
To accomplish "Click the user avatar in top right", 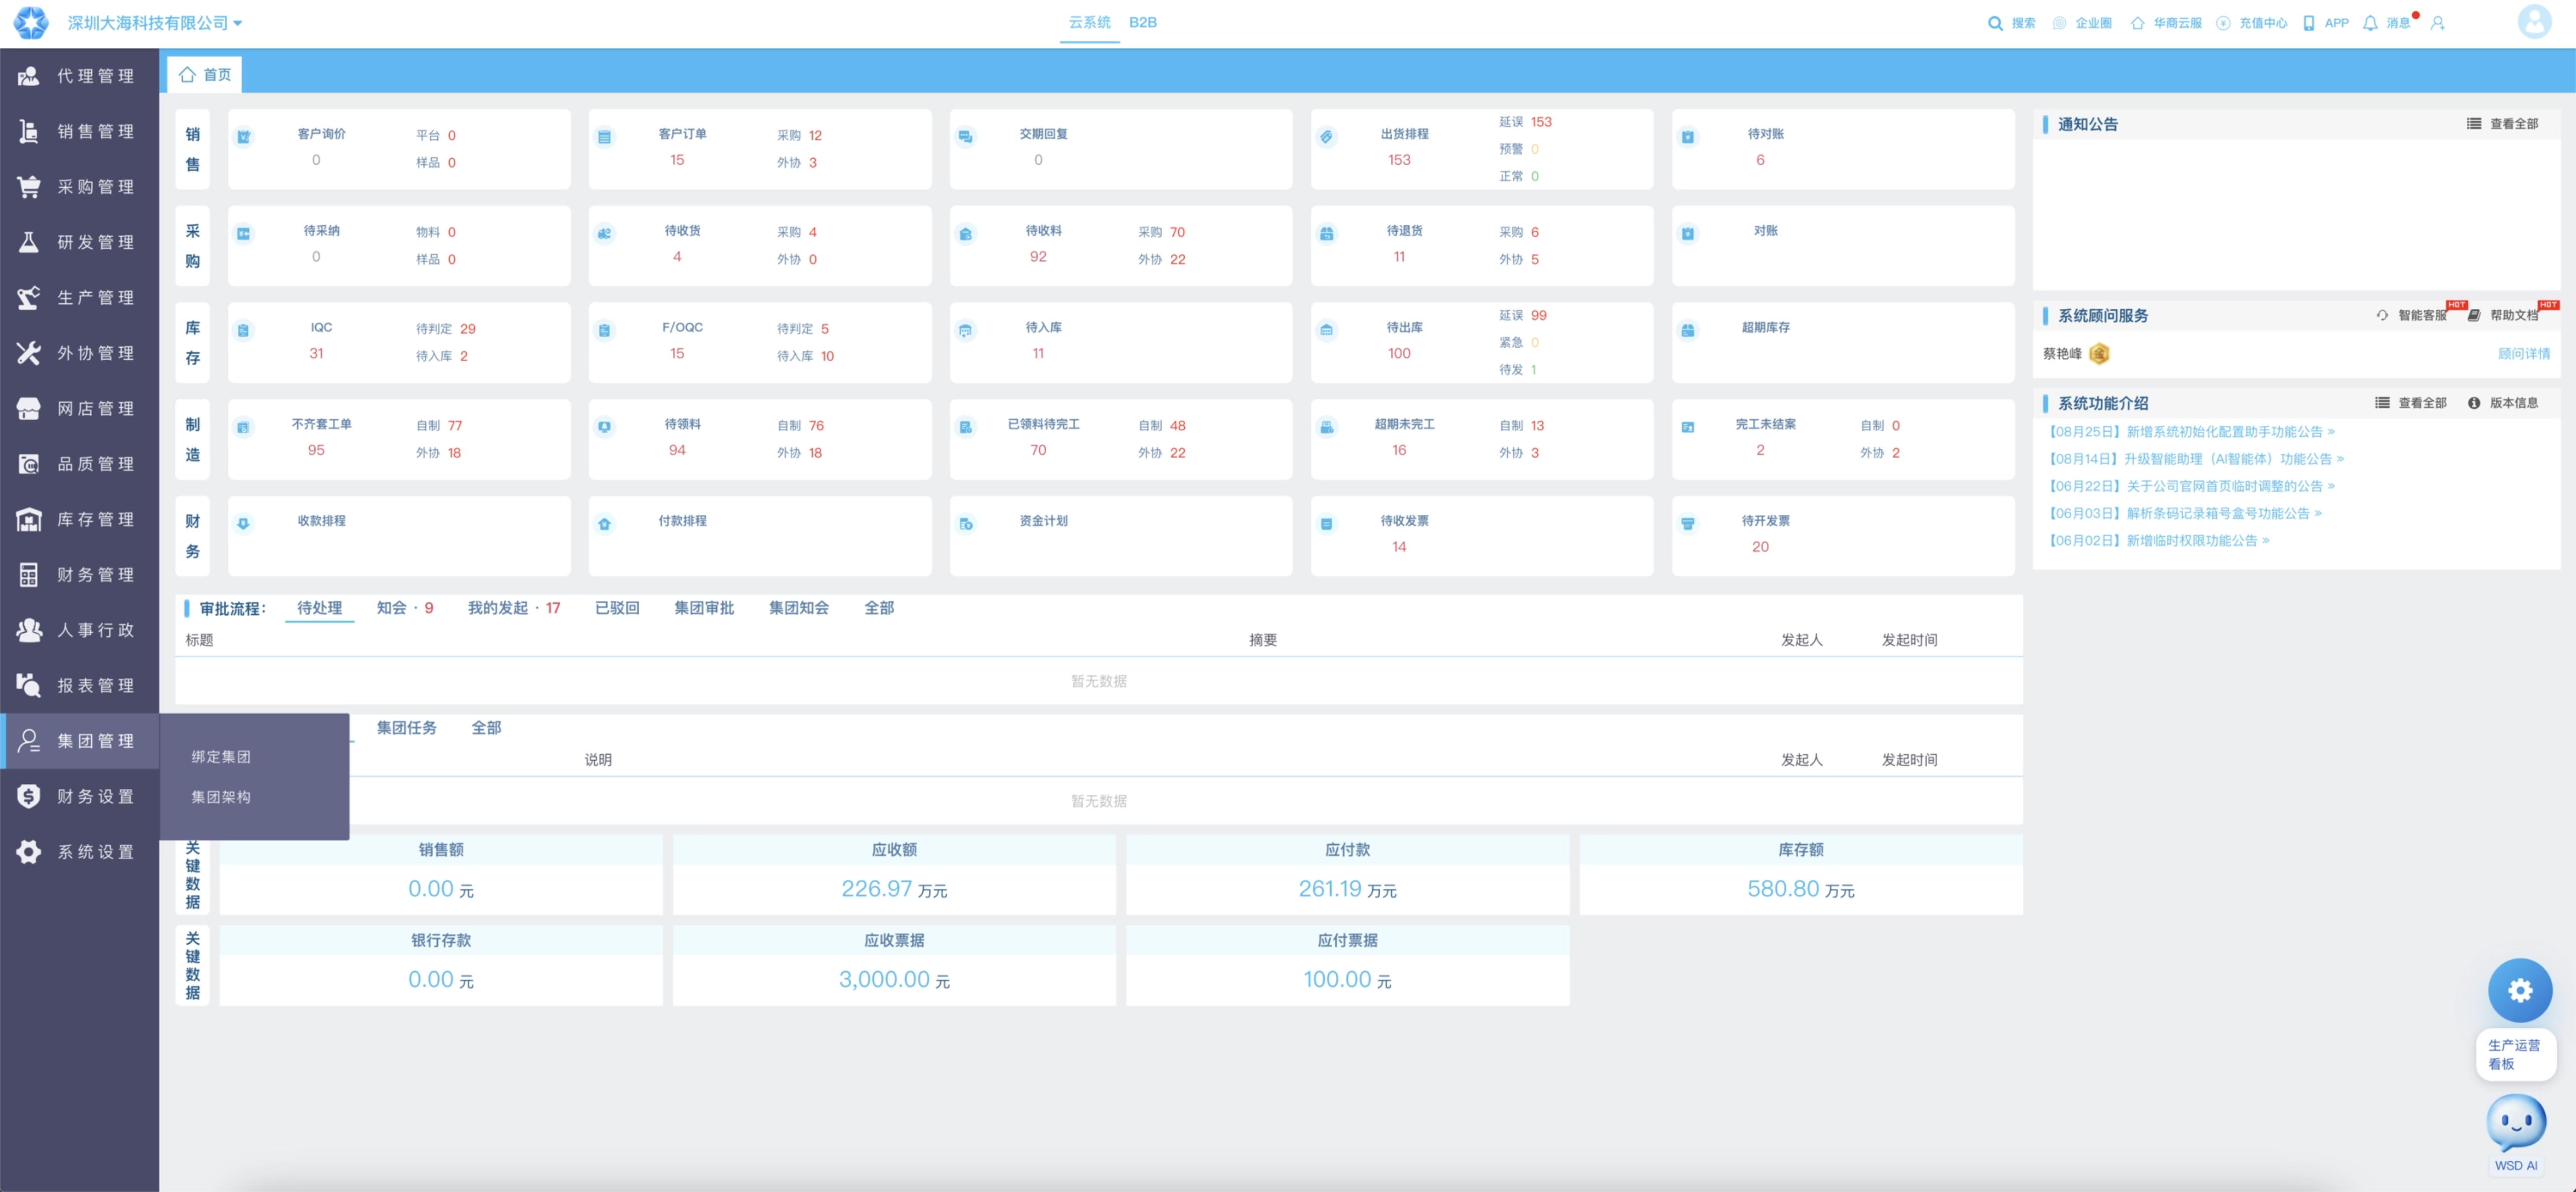I will click(x=2534, y=21).
